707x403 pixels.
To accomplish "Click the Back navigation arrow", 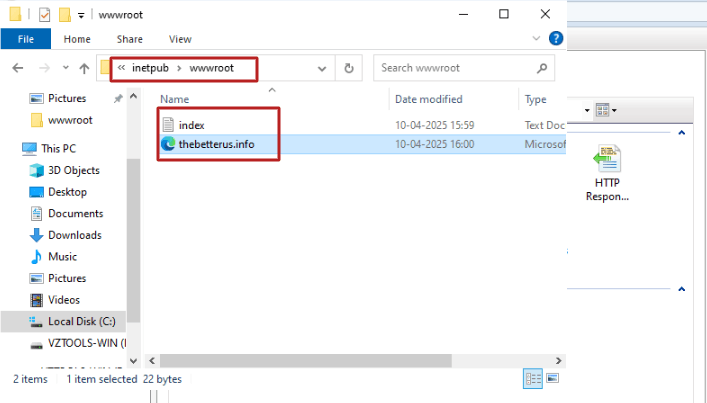I will [18, 68].
